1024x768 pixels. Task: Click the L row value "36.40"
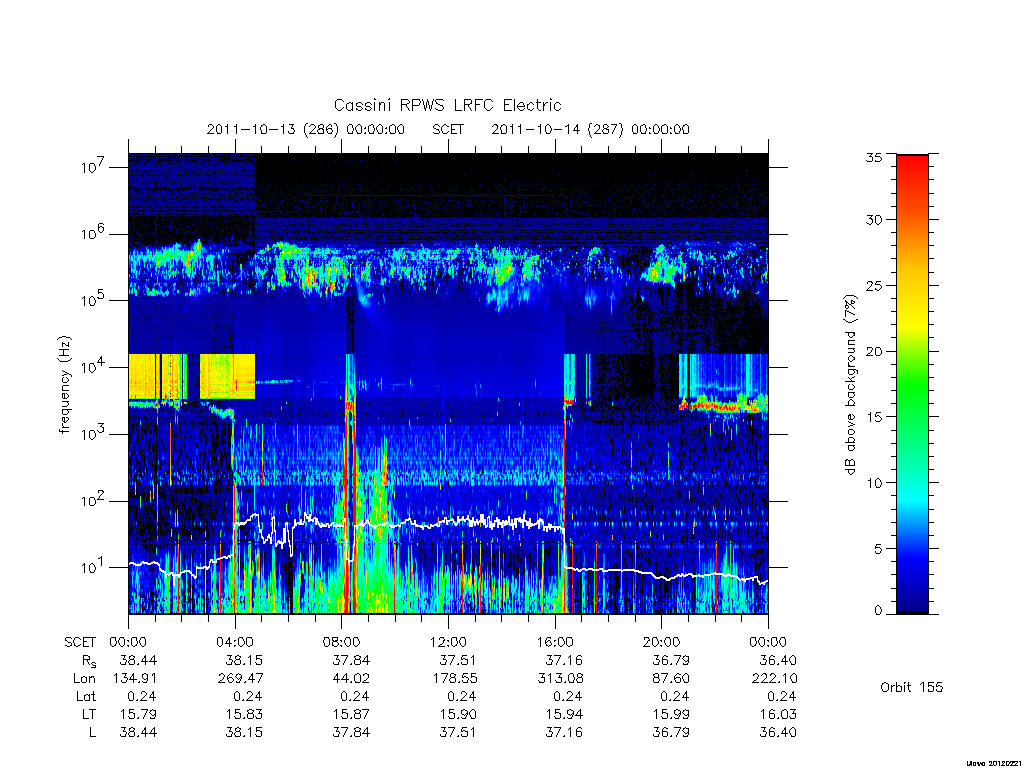pyautogui.click(x=778, y=732)
